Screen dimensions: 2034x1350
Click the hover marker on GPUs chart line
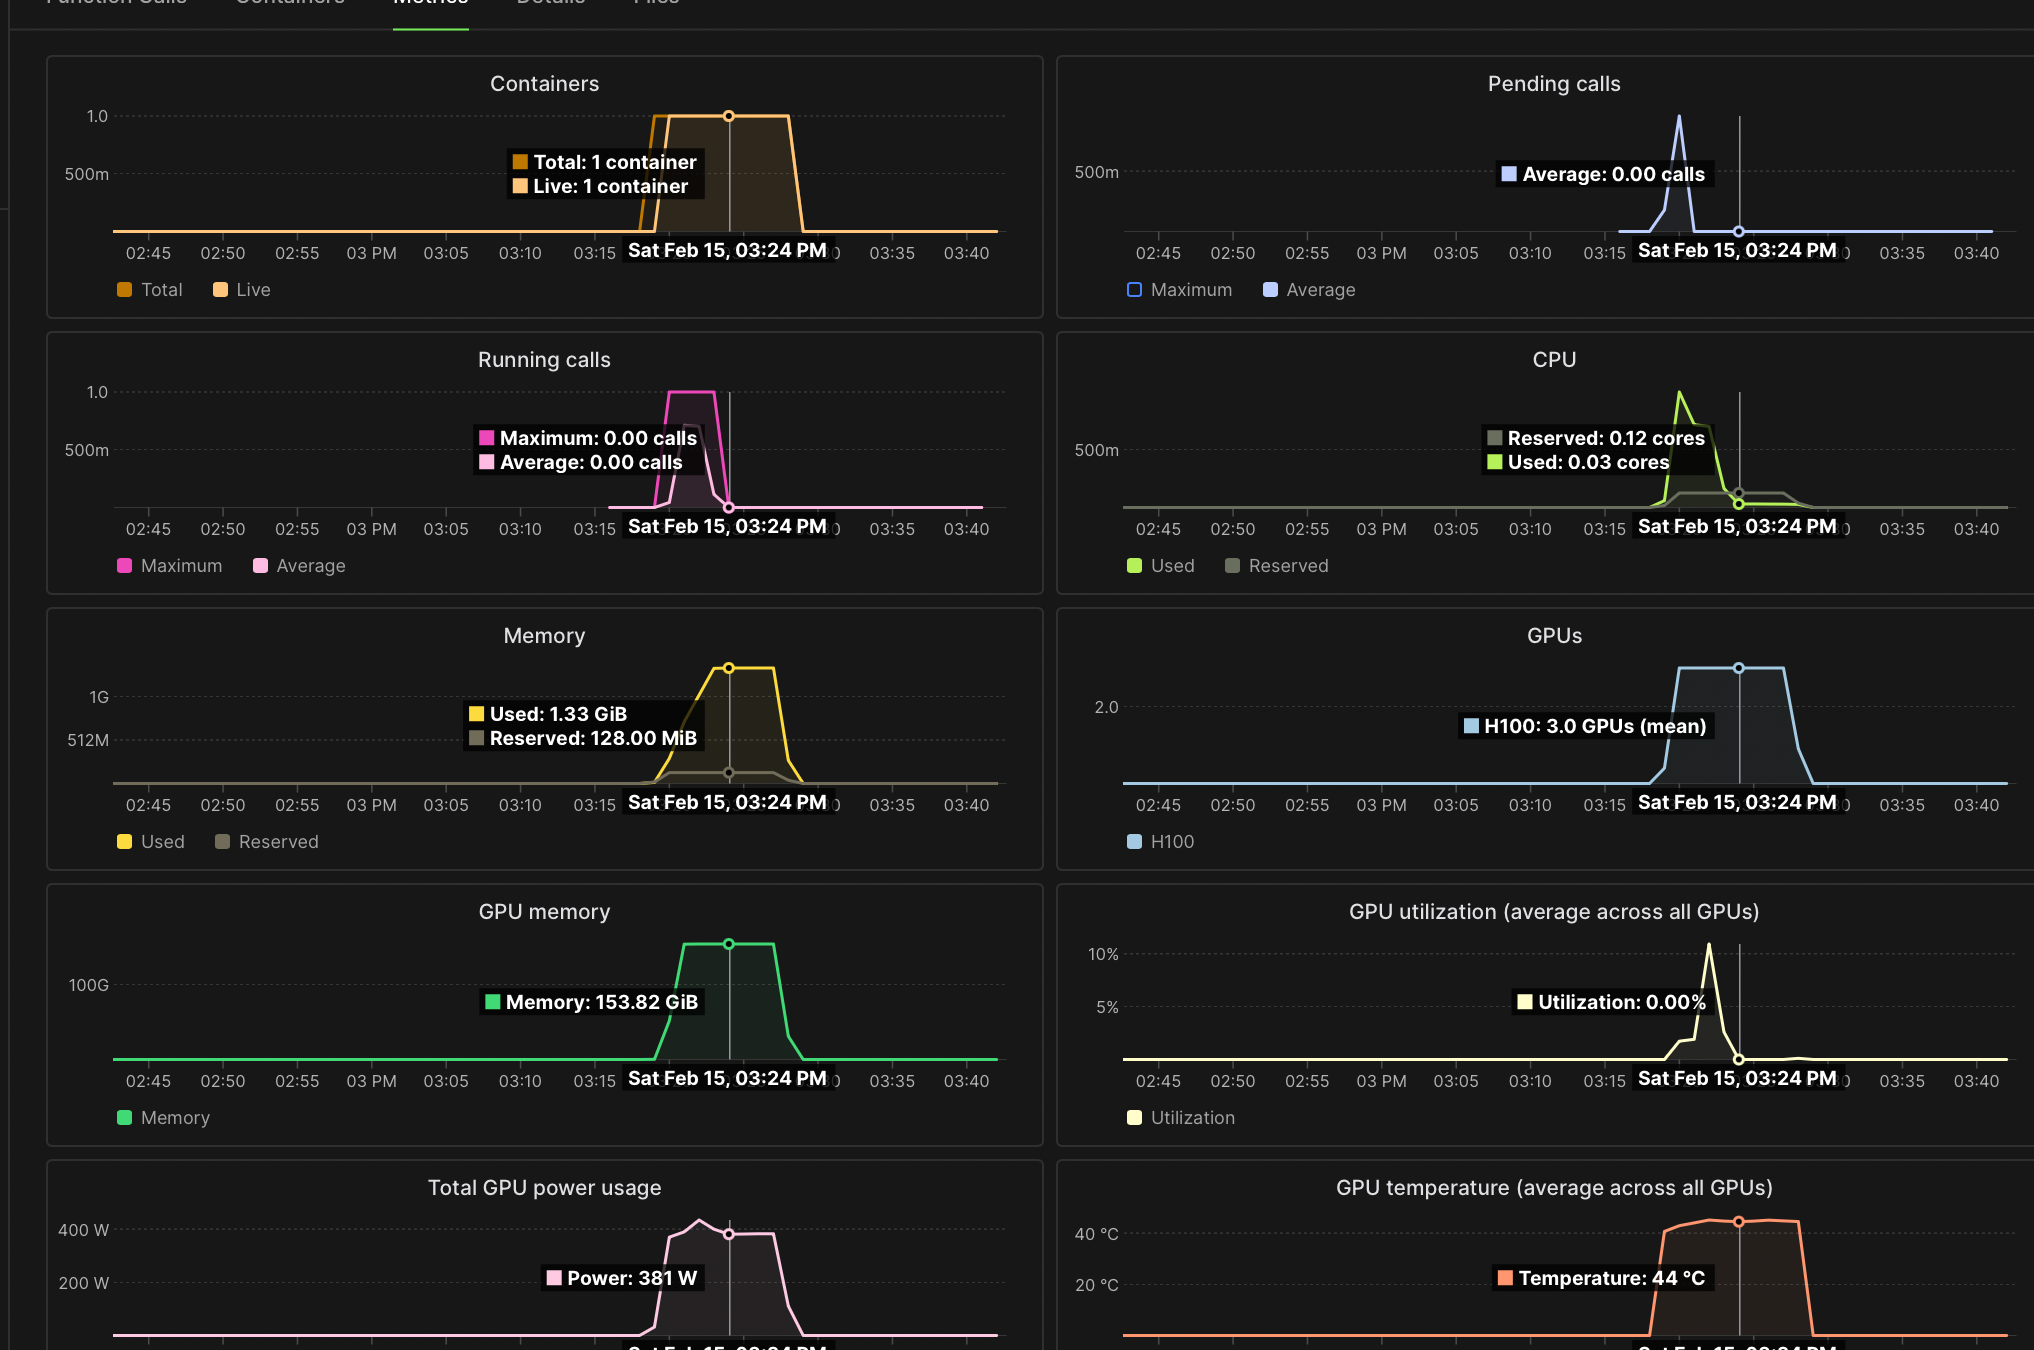1739,668
